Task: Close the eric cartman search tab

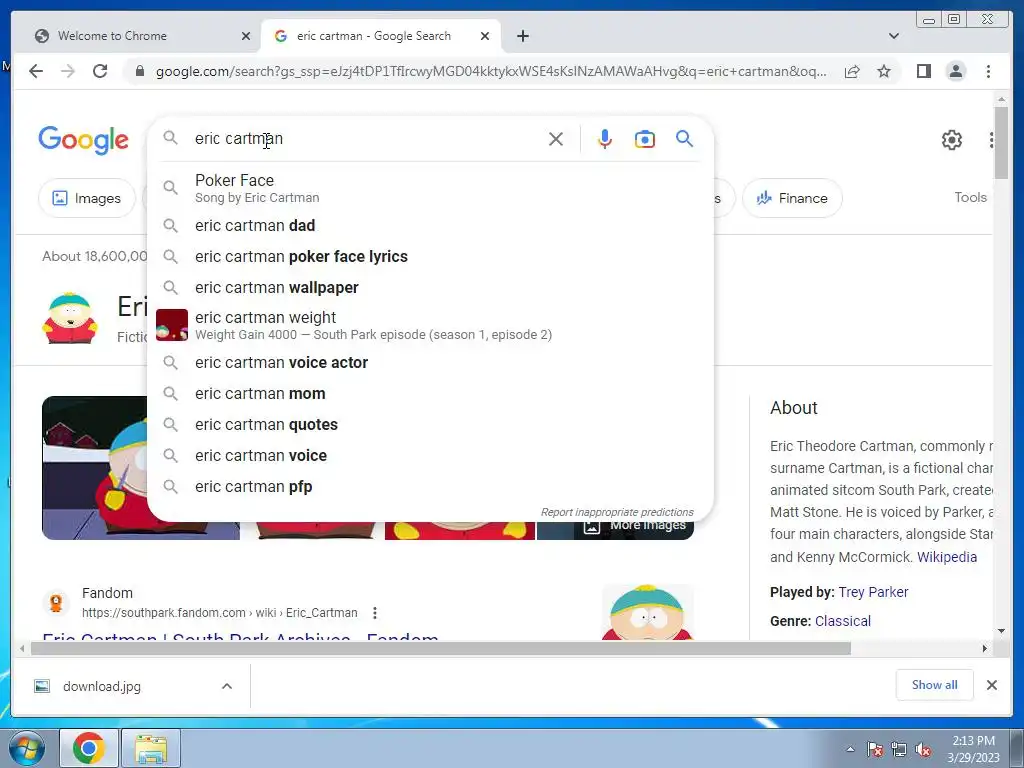Action: click(x=485, y=36)
